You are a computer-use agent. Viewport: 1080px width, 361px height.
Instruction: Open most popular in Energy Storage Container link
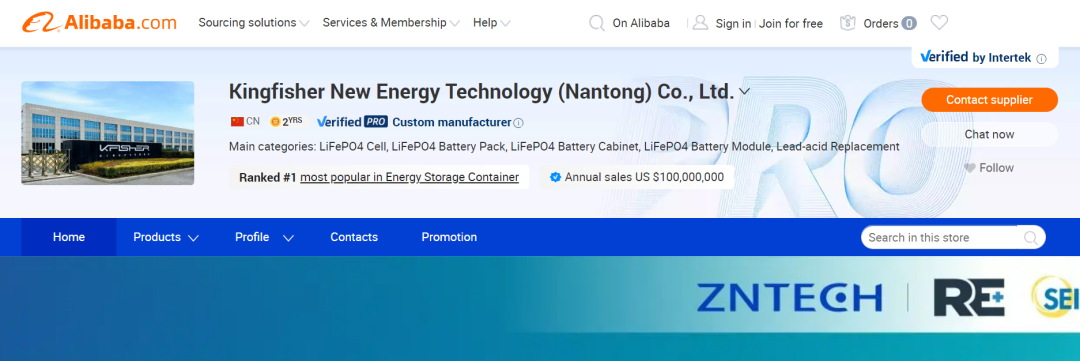[x=409, y=177]
